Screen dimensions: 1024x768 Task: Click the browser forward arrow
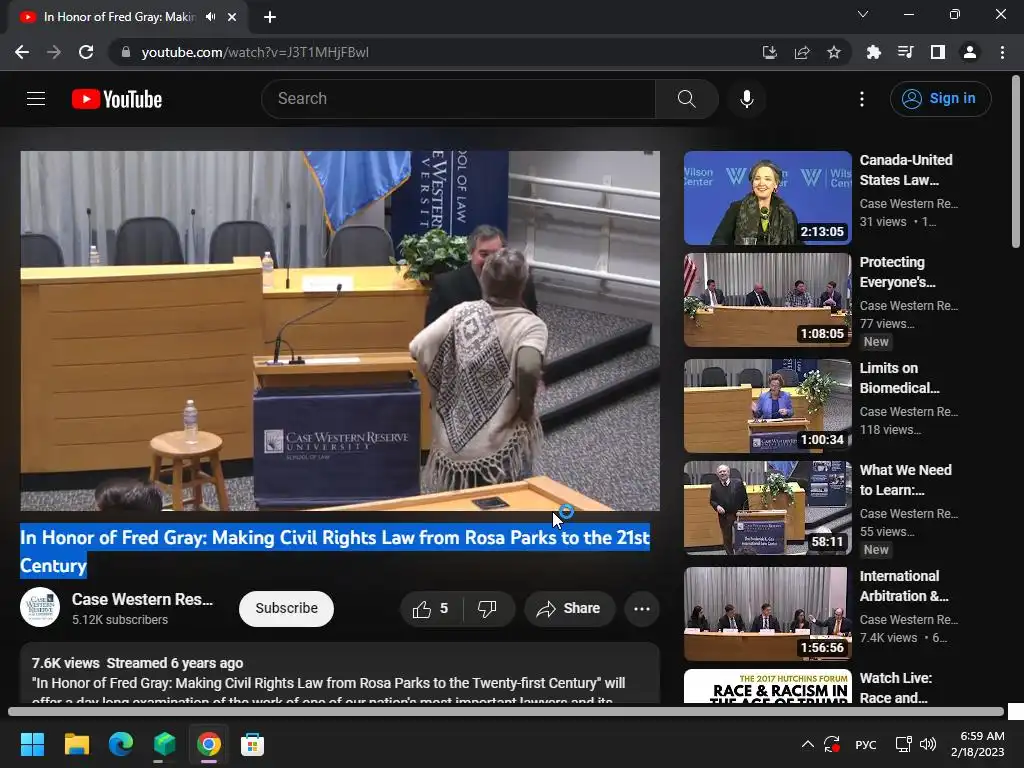[x=54, y=52]
